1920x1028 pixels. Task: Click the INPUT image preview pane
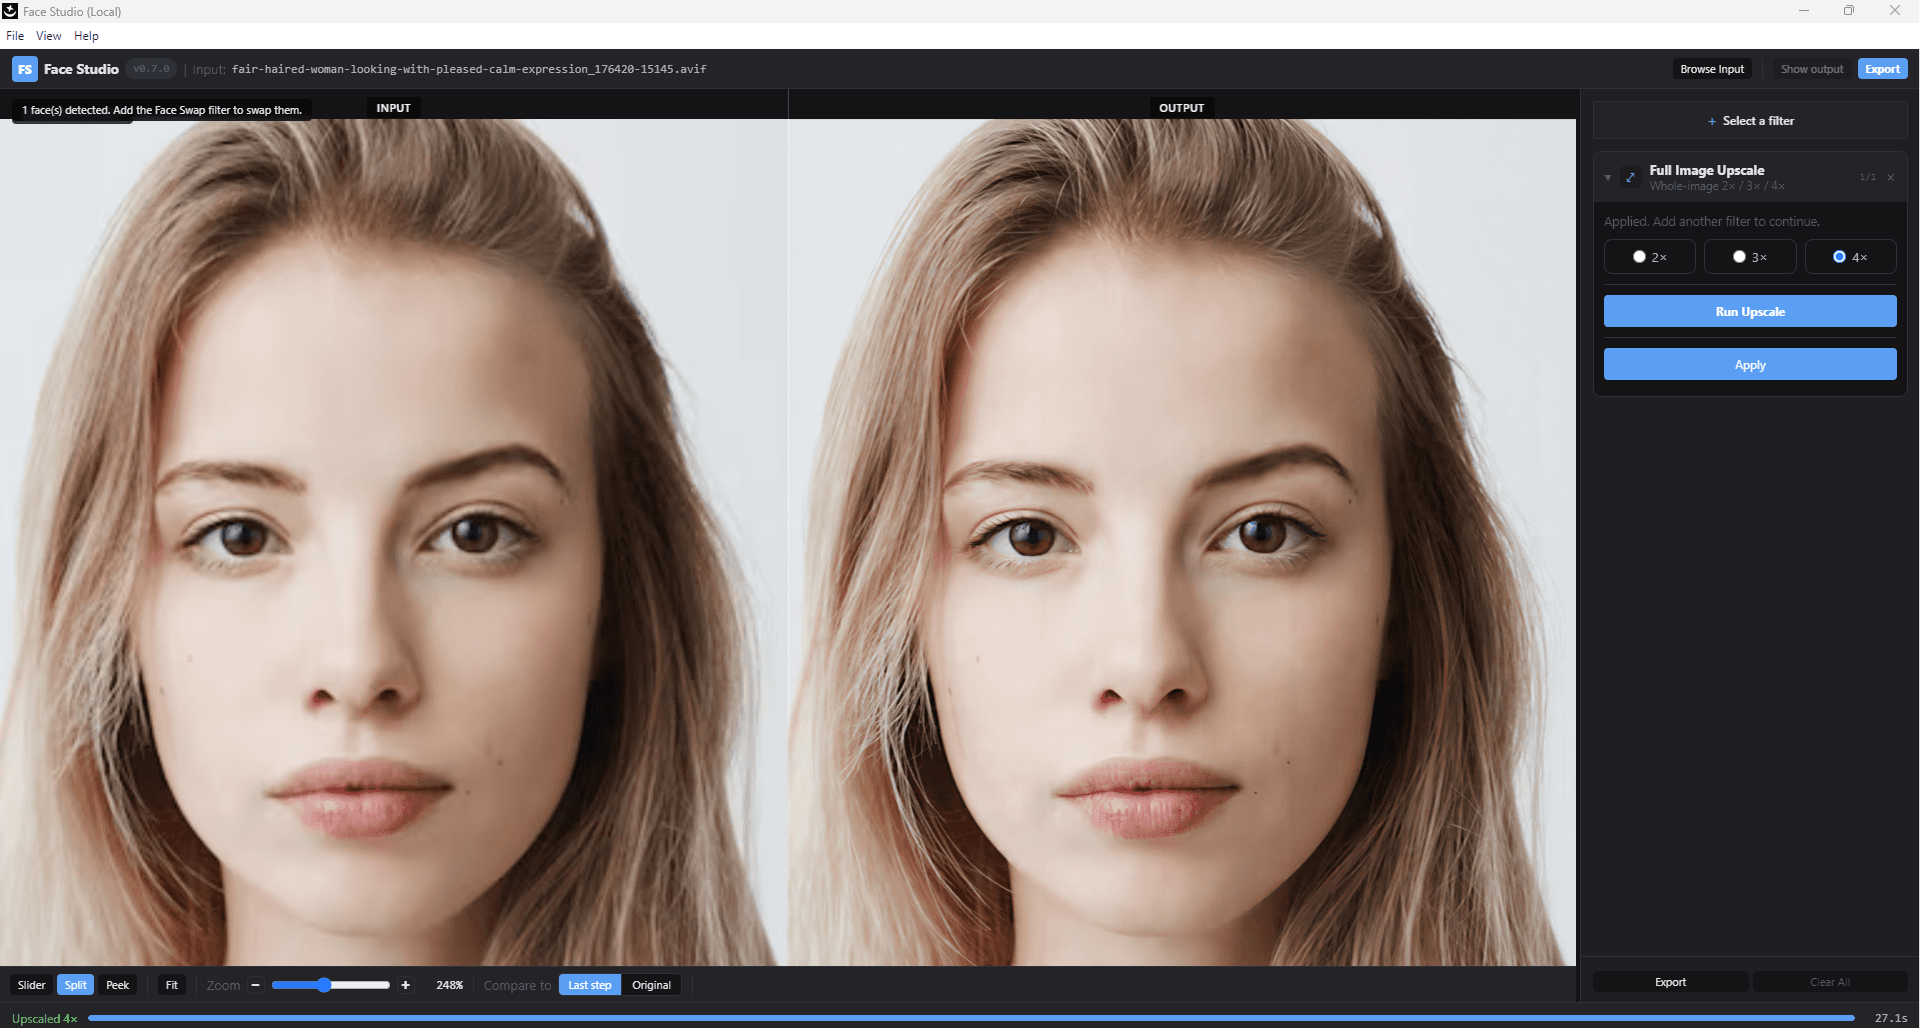tap(394, 542)
